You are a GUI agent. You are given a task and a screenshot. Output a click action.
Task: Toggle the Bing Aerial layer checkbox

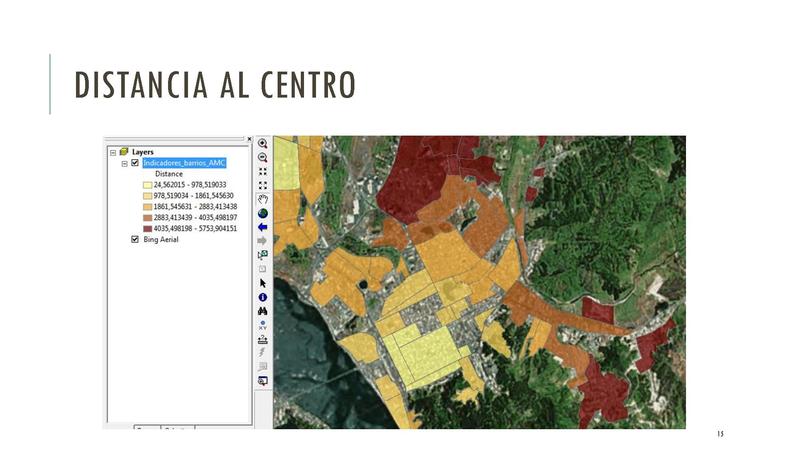135,240
